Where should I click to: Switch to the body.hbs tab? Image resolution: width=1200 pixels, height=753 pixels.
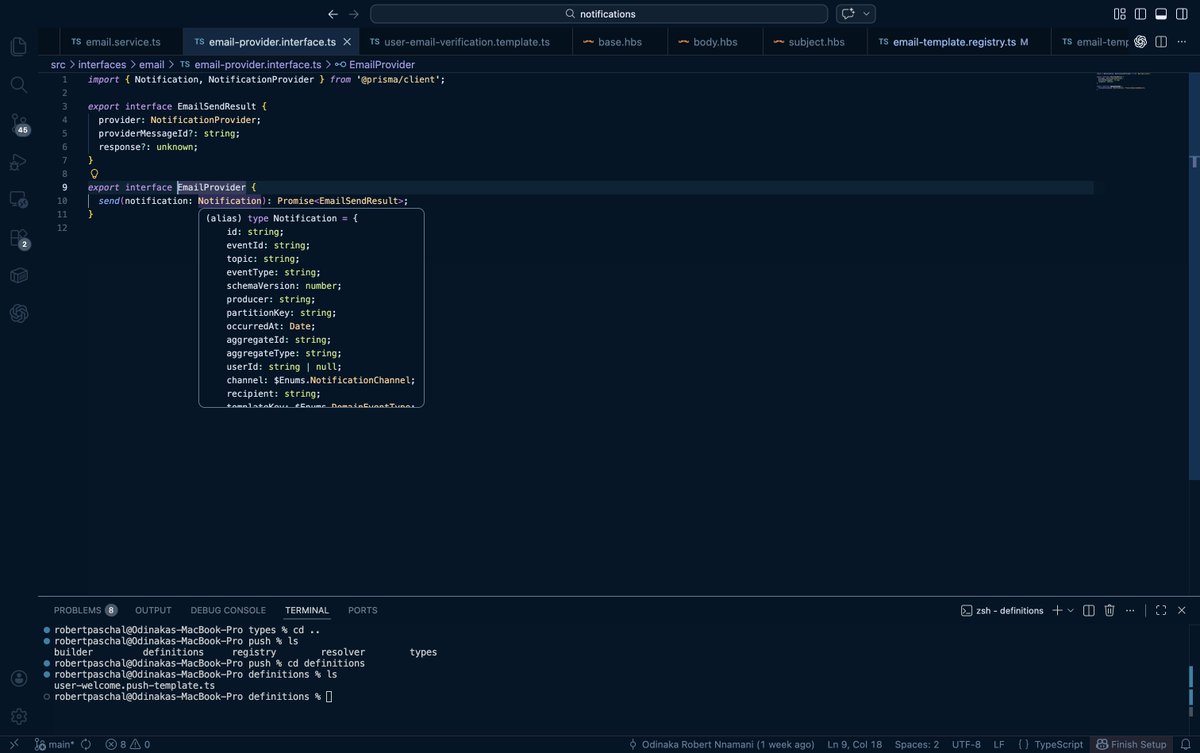click(716, 42)
